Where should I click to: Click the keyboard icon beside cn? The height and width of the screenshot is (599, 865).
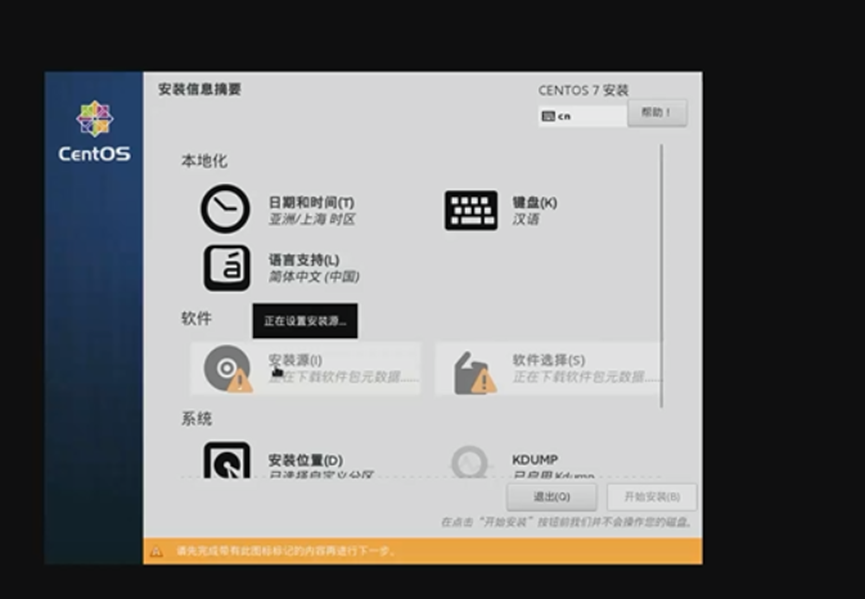548,116
